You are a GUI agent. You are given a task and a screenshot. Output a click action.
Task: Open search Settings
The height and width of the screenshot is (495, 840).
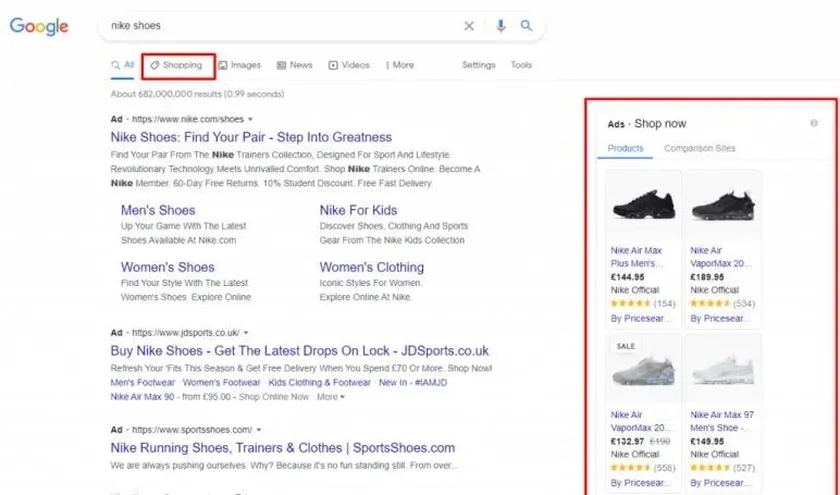coord(478,65)
